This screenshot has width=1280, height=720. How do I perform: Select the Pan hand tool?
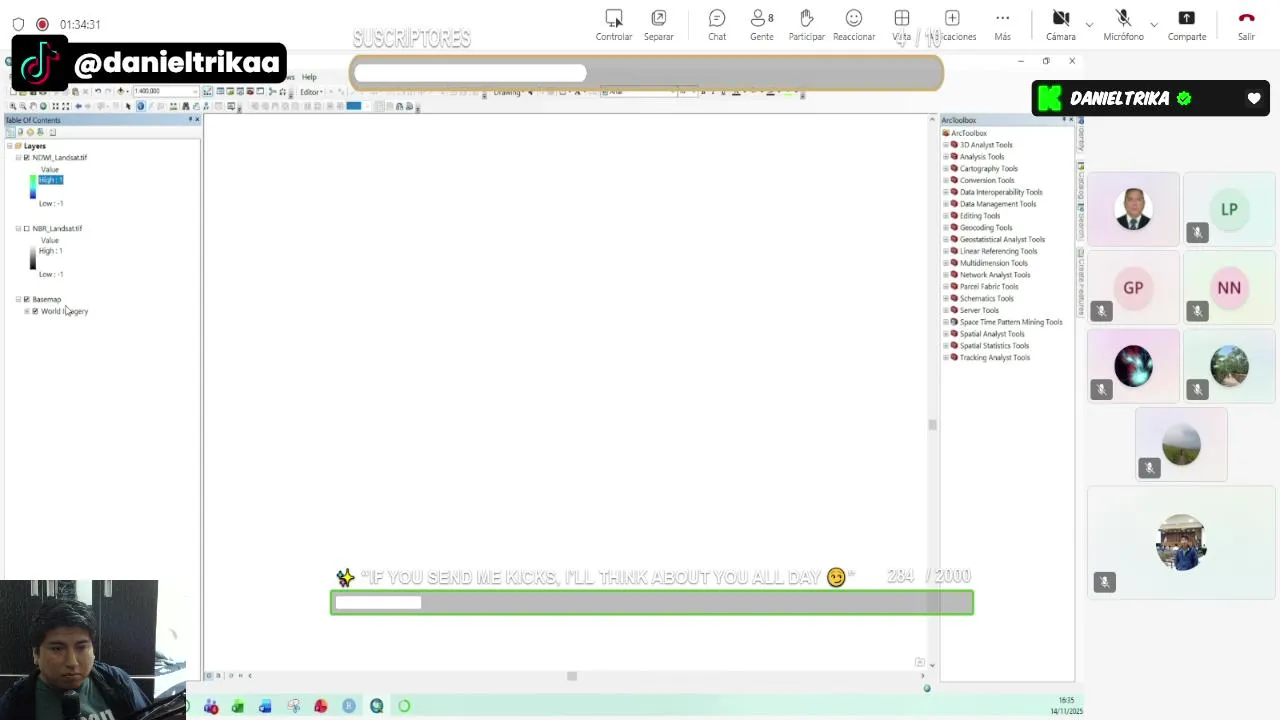pos(33,106)
